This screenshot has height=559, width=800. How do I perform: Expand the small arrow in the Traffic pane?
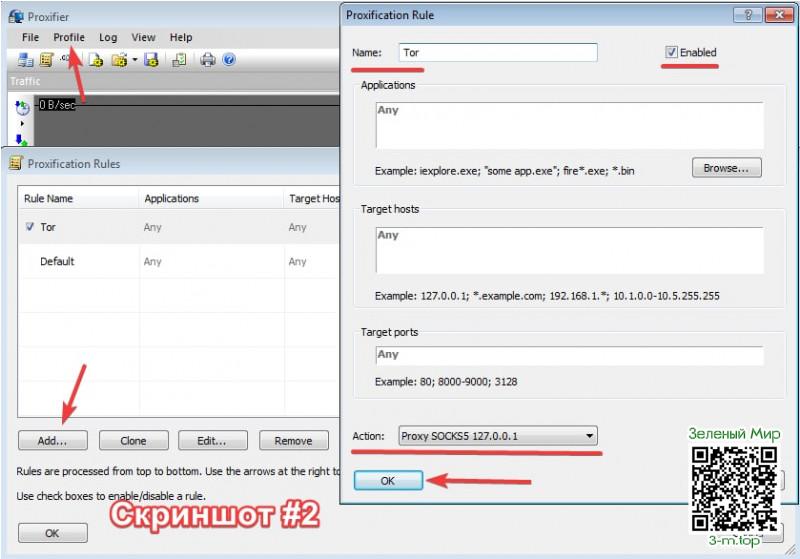pyautogui.click(x=22, y=123)
